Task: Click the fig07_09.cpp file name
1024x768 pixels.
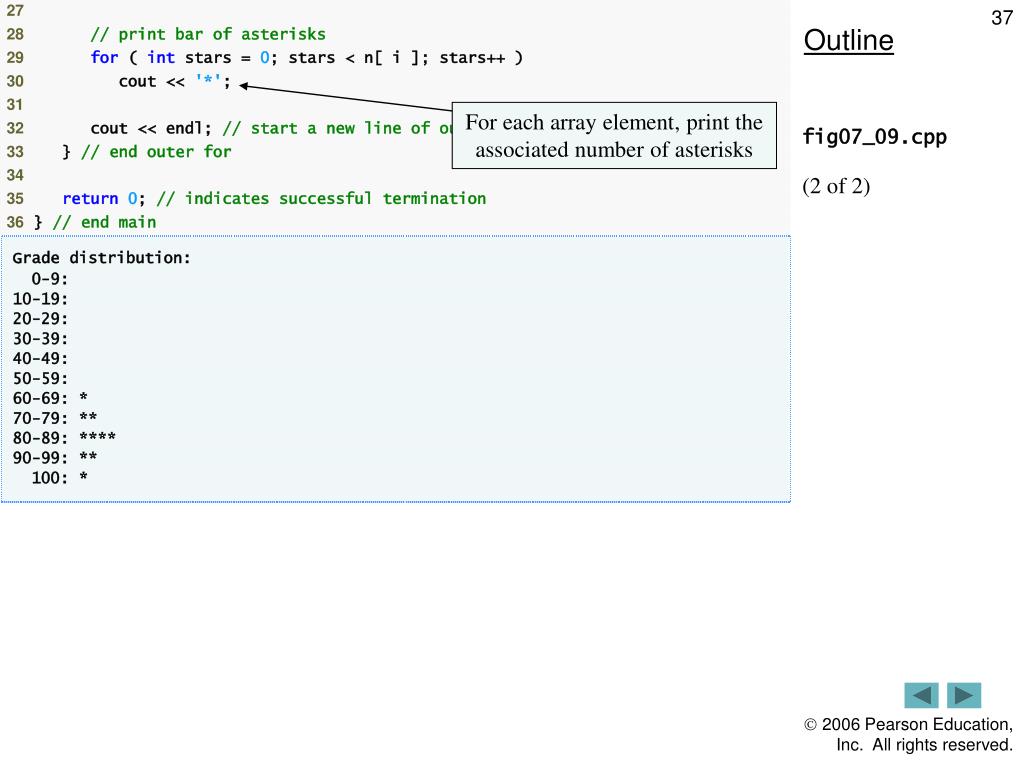Action: (x=874, y=136)
